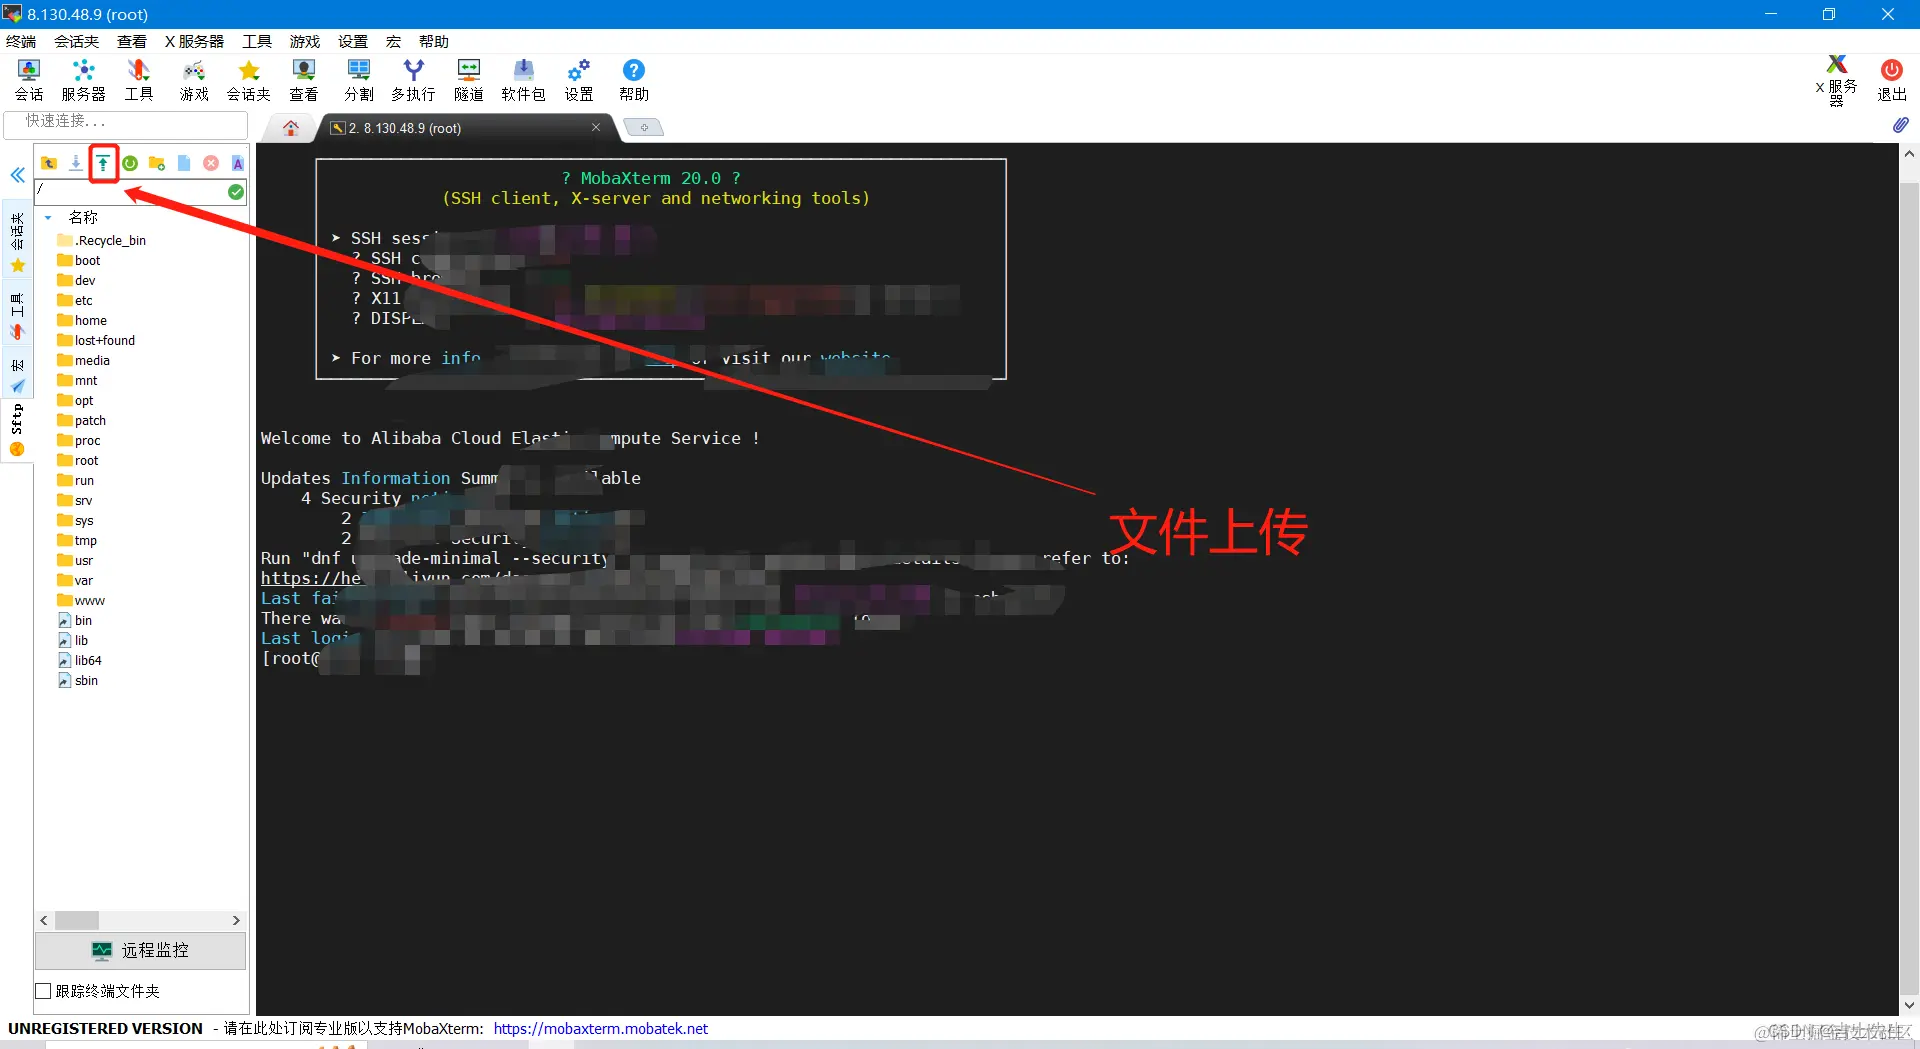1920x1049 pixels.
Task: Click the SFTP path input field
Action: pyautogui.click(x=130, y=191)
